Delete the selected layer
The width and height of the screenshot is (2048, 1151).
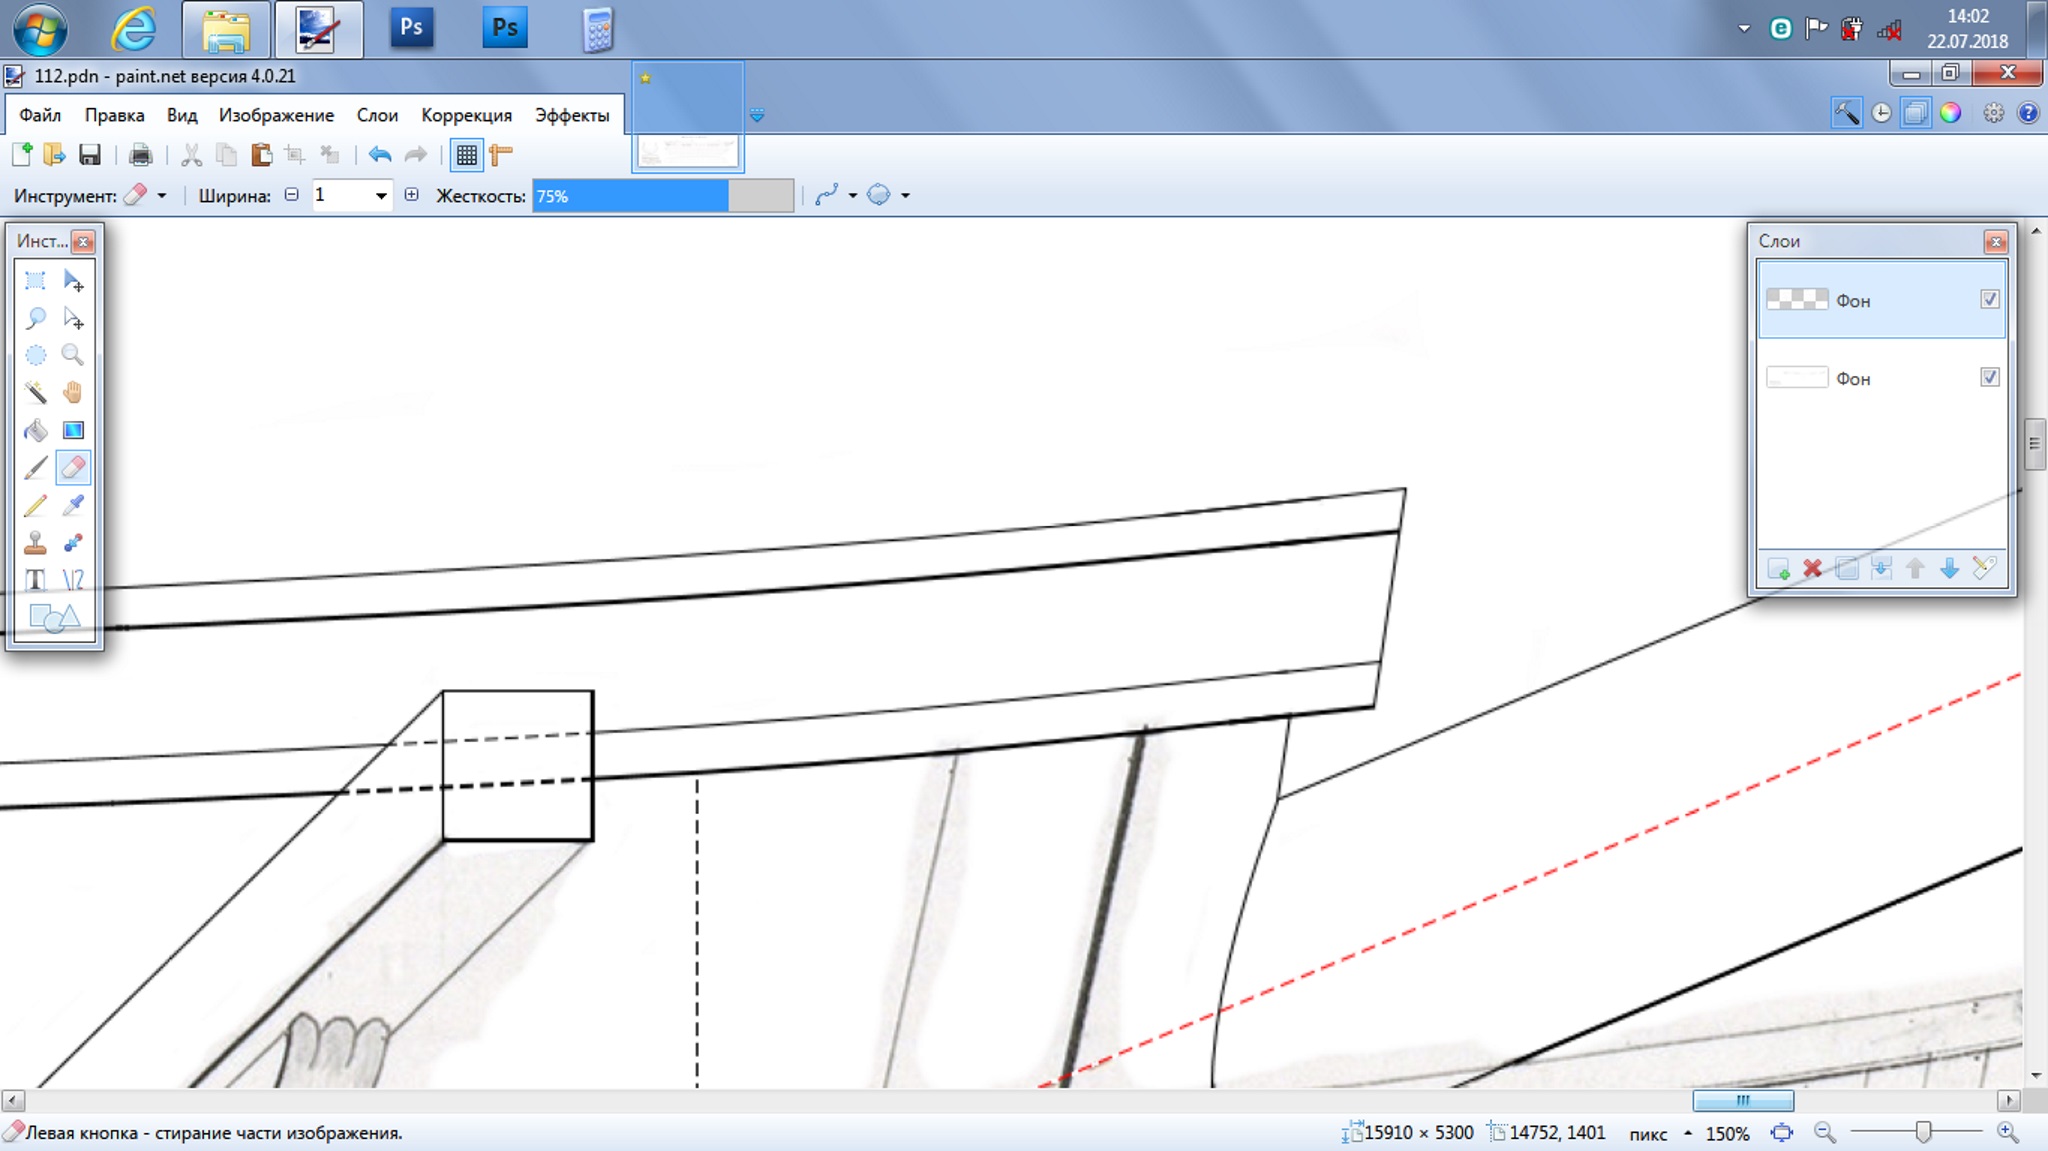click(x=1812, y=568)
